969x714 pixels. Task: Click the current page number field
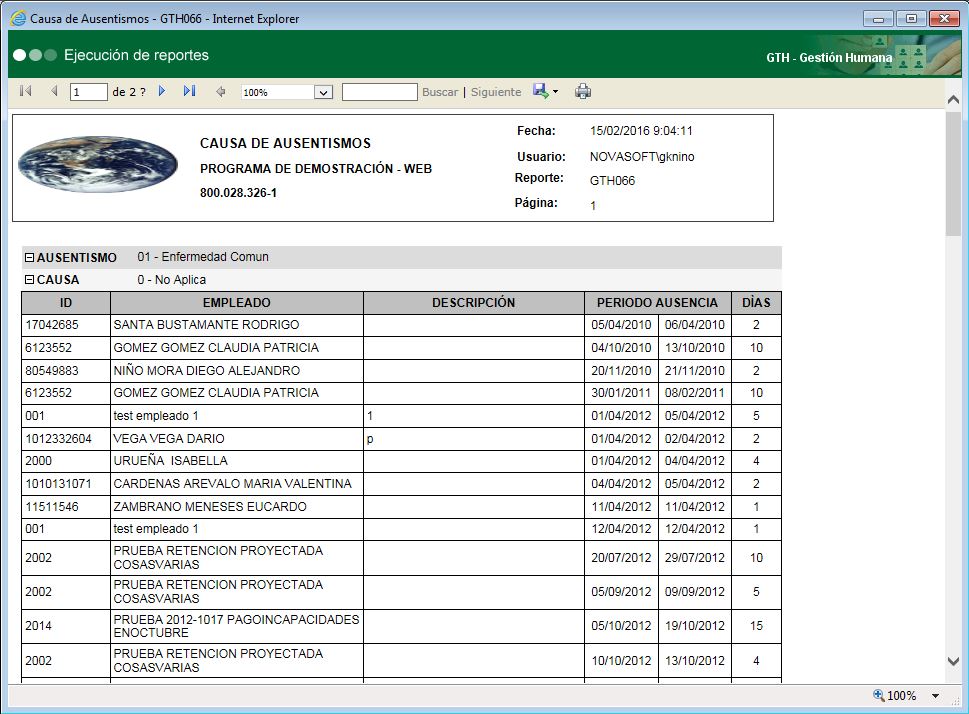[x=89, y=92]
